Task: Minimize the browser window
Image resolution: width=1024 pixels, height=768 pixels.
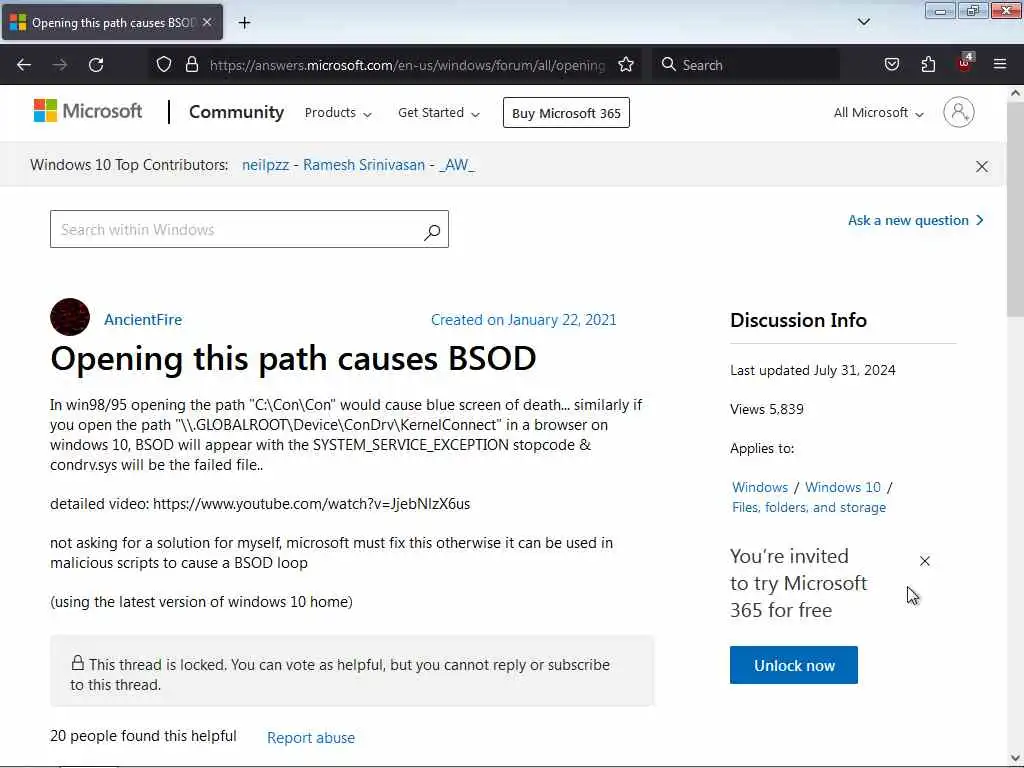Action: coord(940,11)
